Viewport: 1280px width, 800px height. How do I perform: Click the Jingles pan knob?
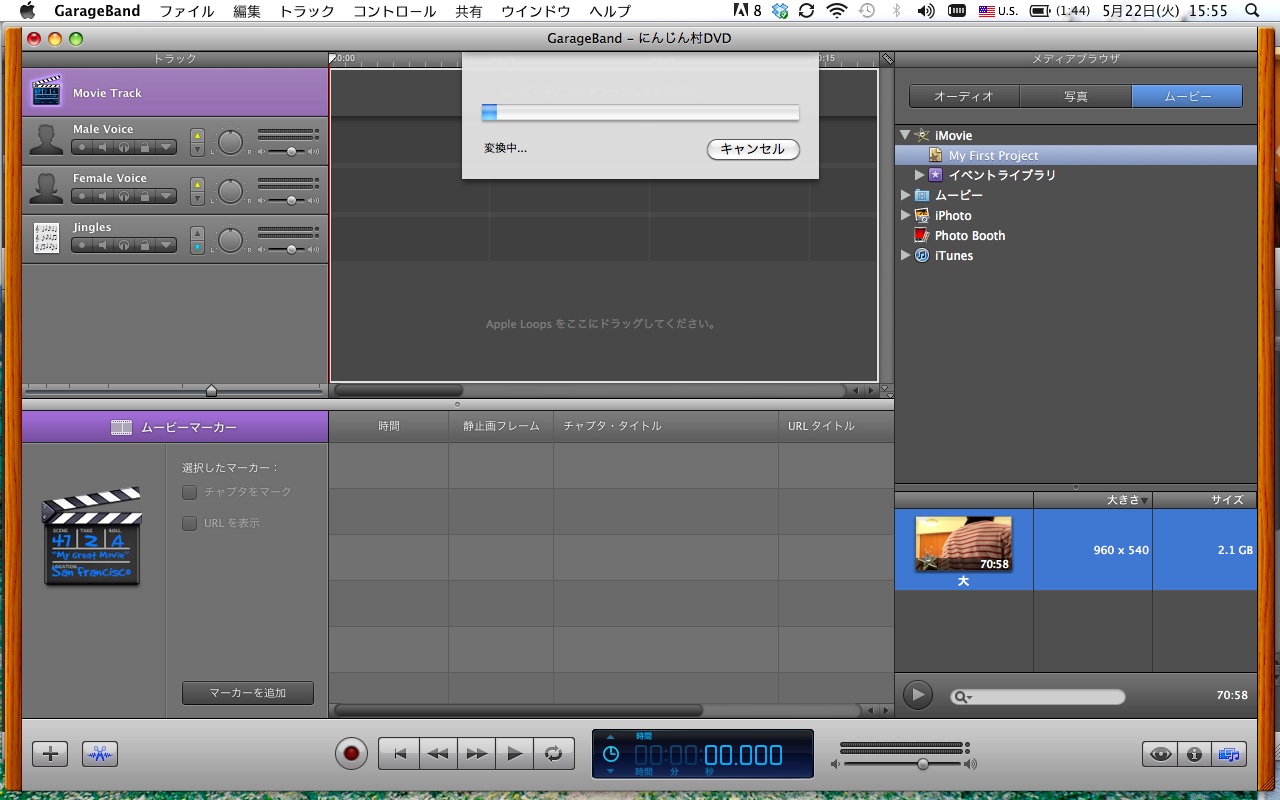pos(231,240)
